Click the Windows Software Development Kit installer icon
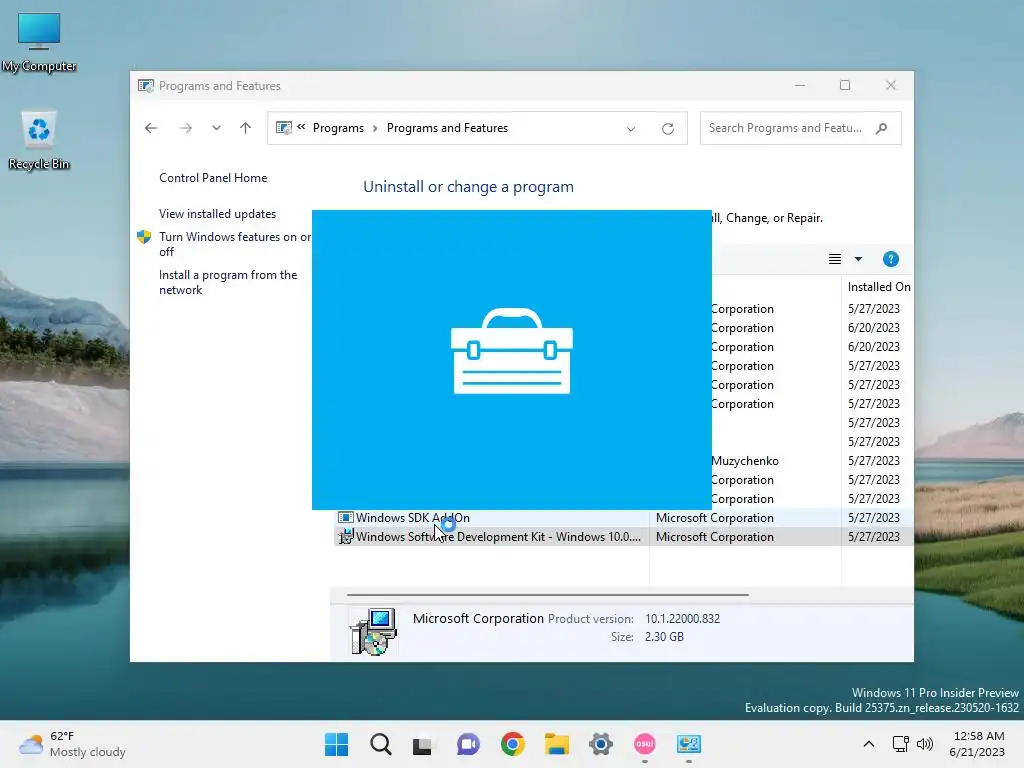1024x768 pixels. (345, 537)
